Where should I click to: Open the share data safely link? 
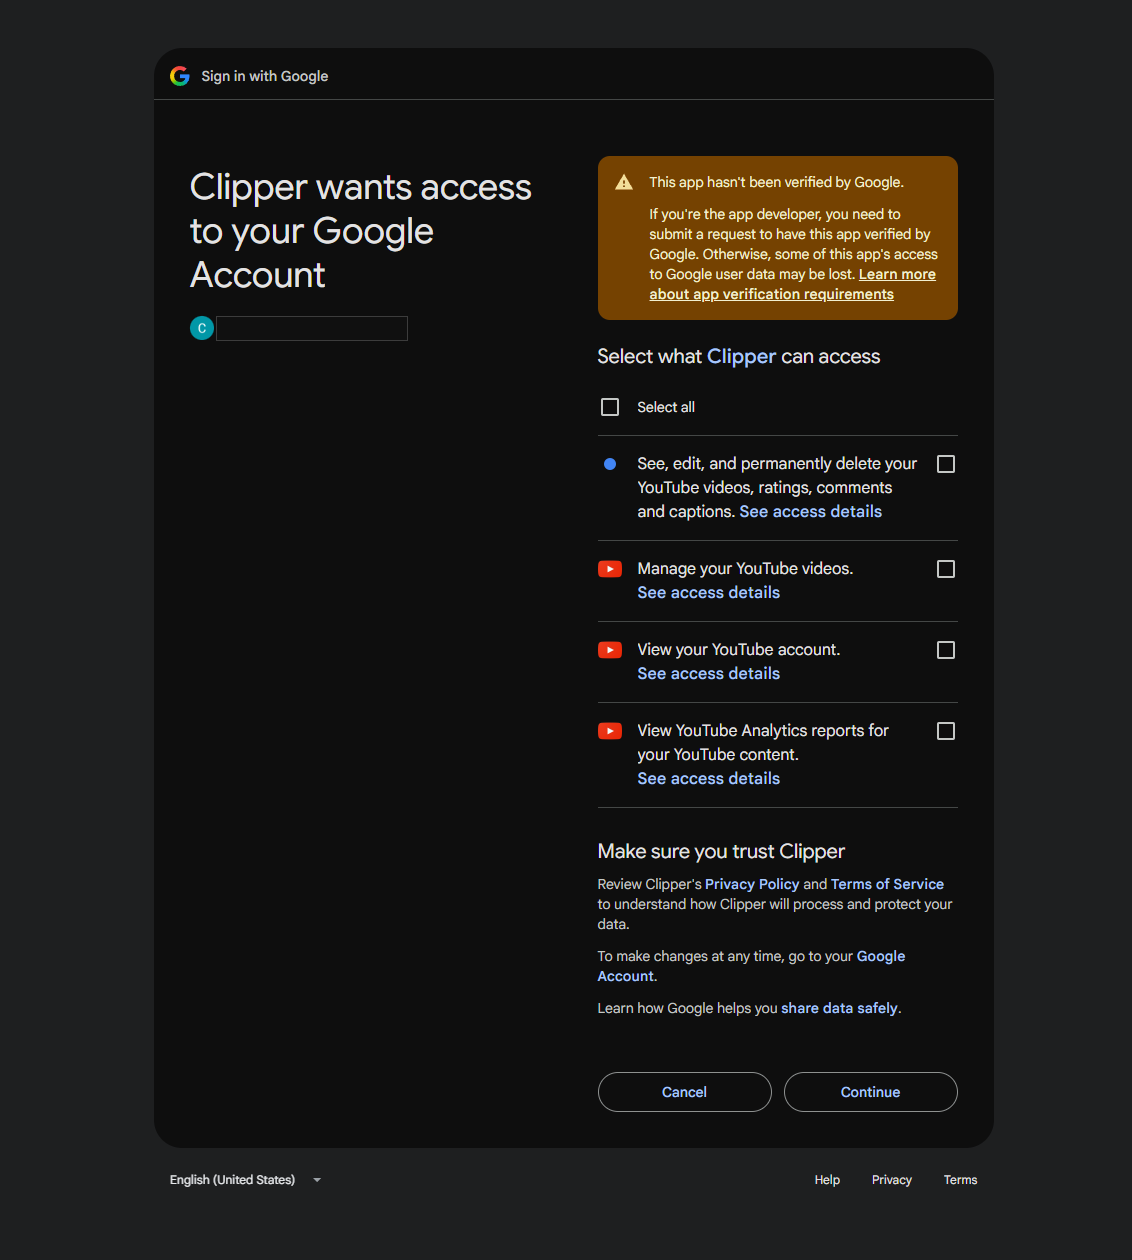(839, 1008)
